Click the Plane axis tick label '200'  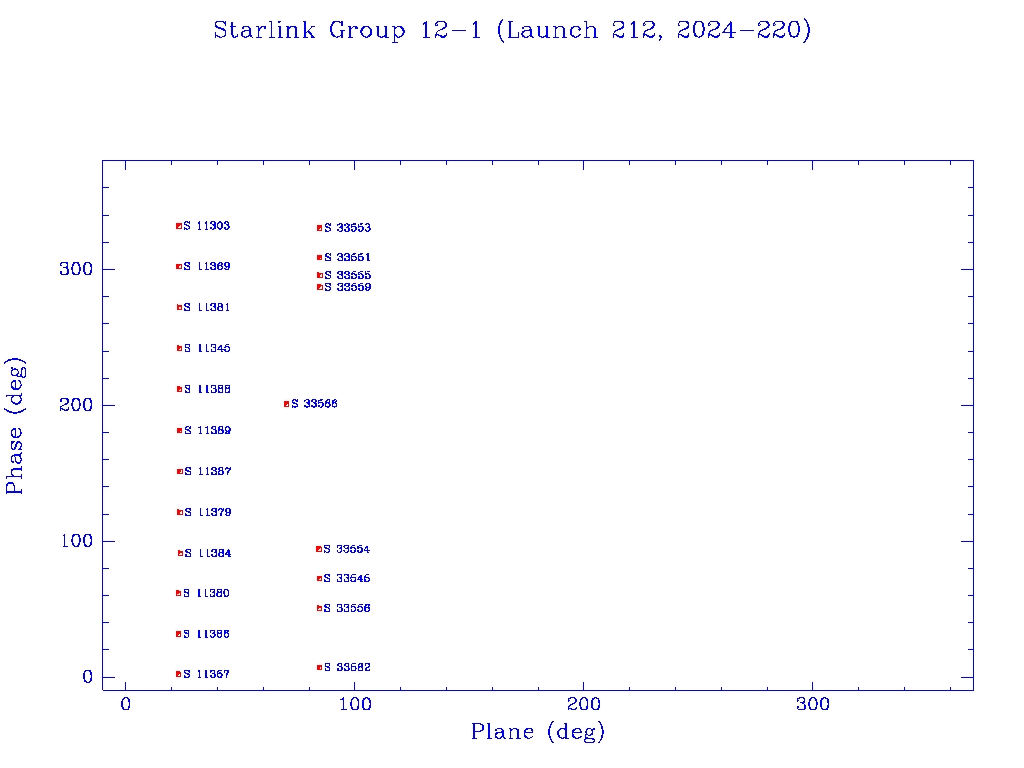click(x=584, y=705)
